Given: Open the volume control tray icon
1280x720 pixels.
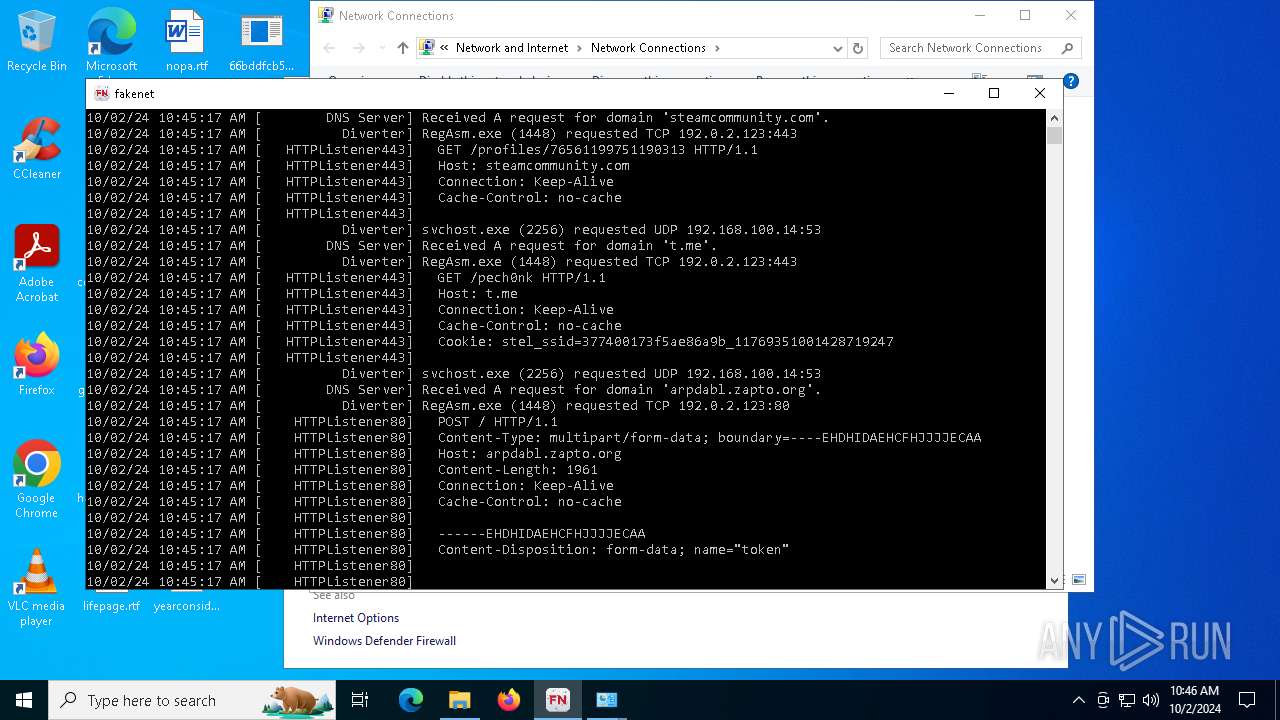Looking at the screenshot, I should tap(1151, 700).
